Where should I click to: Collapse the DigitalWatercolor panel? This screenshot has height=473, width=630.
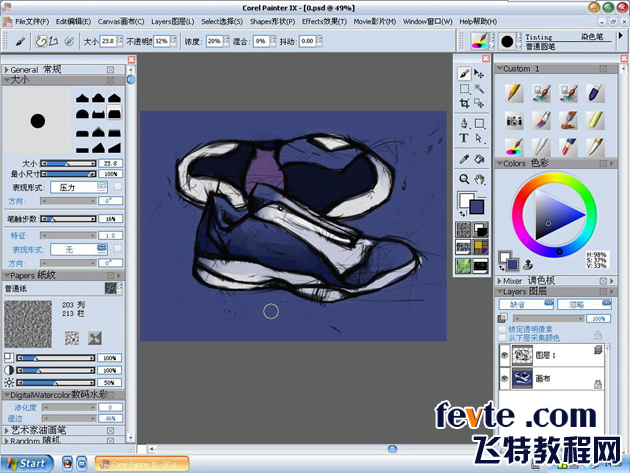click(6, 395)
